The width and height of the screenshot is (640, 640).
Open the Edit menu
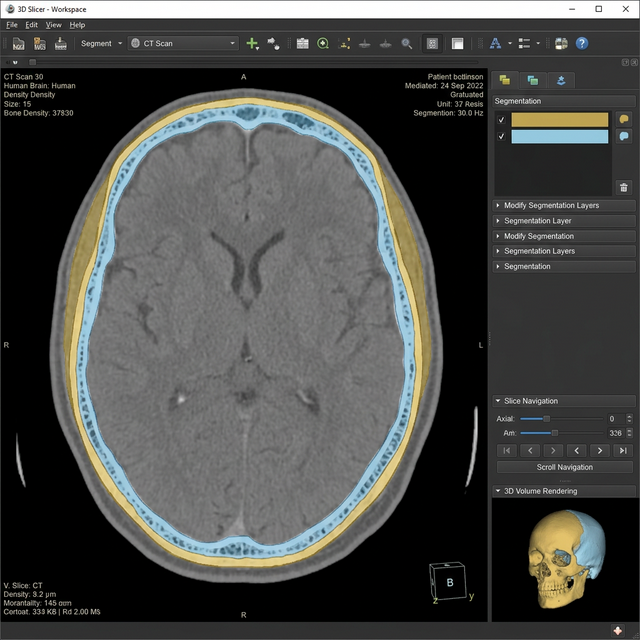32,24
